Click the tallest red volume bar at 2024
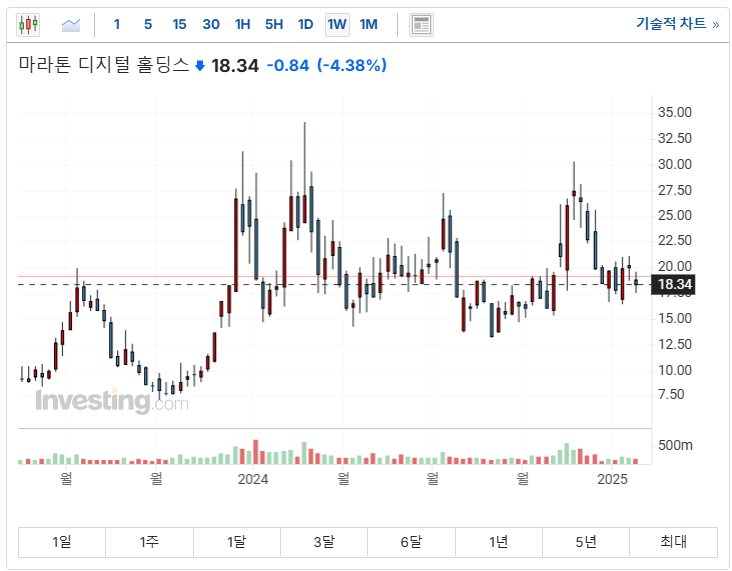 pos(255,452)
